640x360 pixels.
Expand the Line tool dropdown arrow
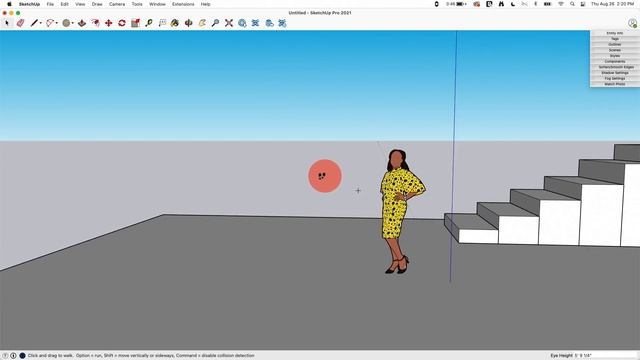tap(40, 23)
